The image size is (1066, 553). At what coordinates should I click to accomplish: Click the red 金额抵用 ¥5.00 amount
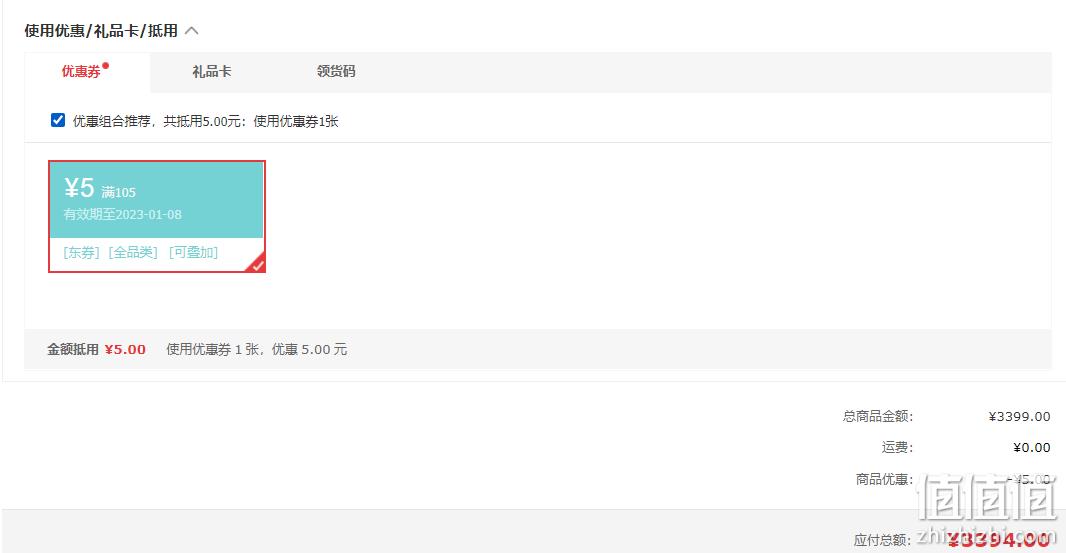tap(125, 349)
